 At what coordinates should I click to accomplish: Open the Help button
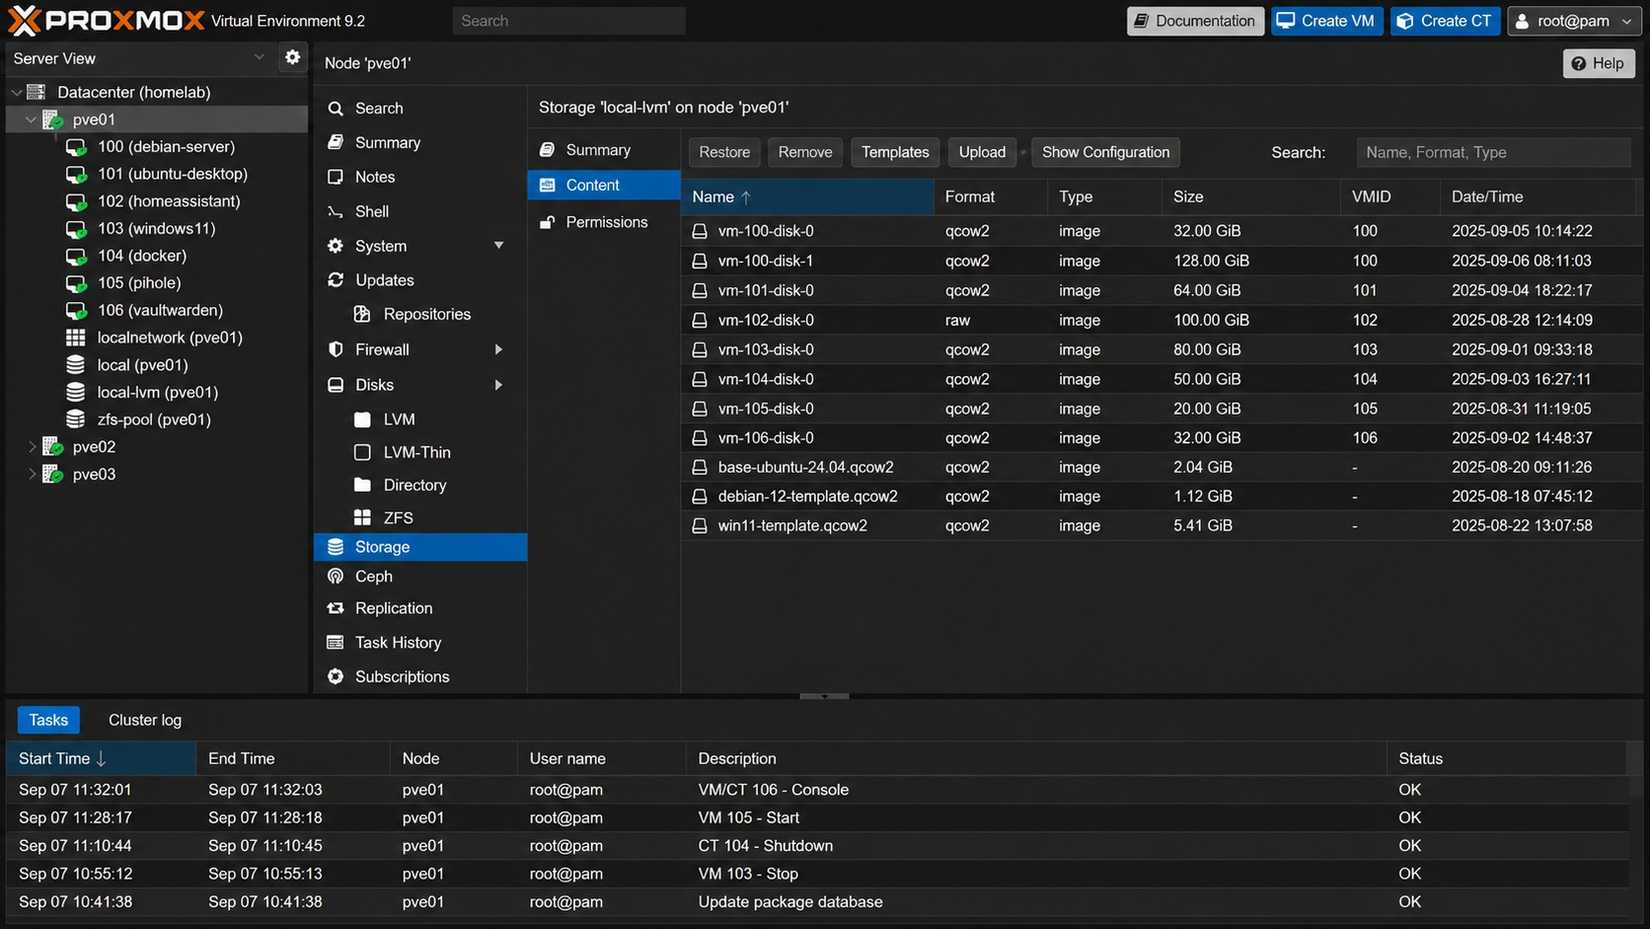click(x=1598, y=63)
